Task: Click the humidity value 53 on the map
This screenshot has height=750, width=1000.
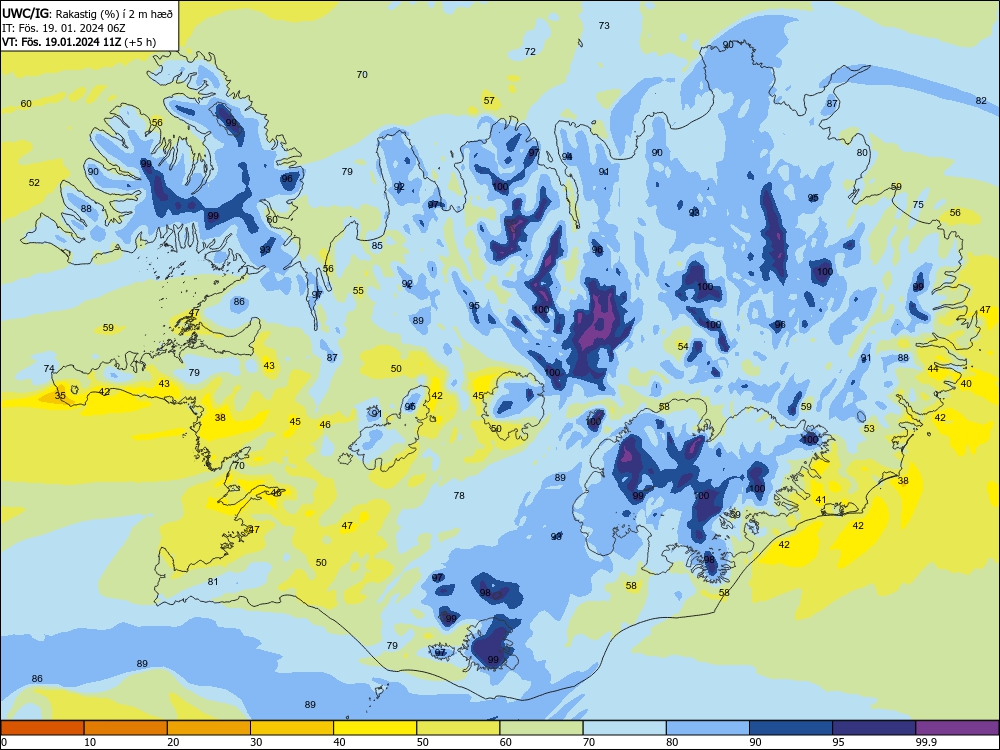Action: (x=869, y=429)
